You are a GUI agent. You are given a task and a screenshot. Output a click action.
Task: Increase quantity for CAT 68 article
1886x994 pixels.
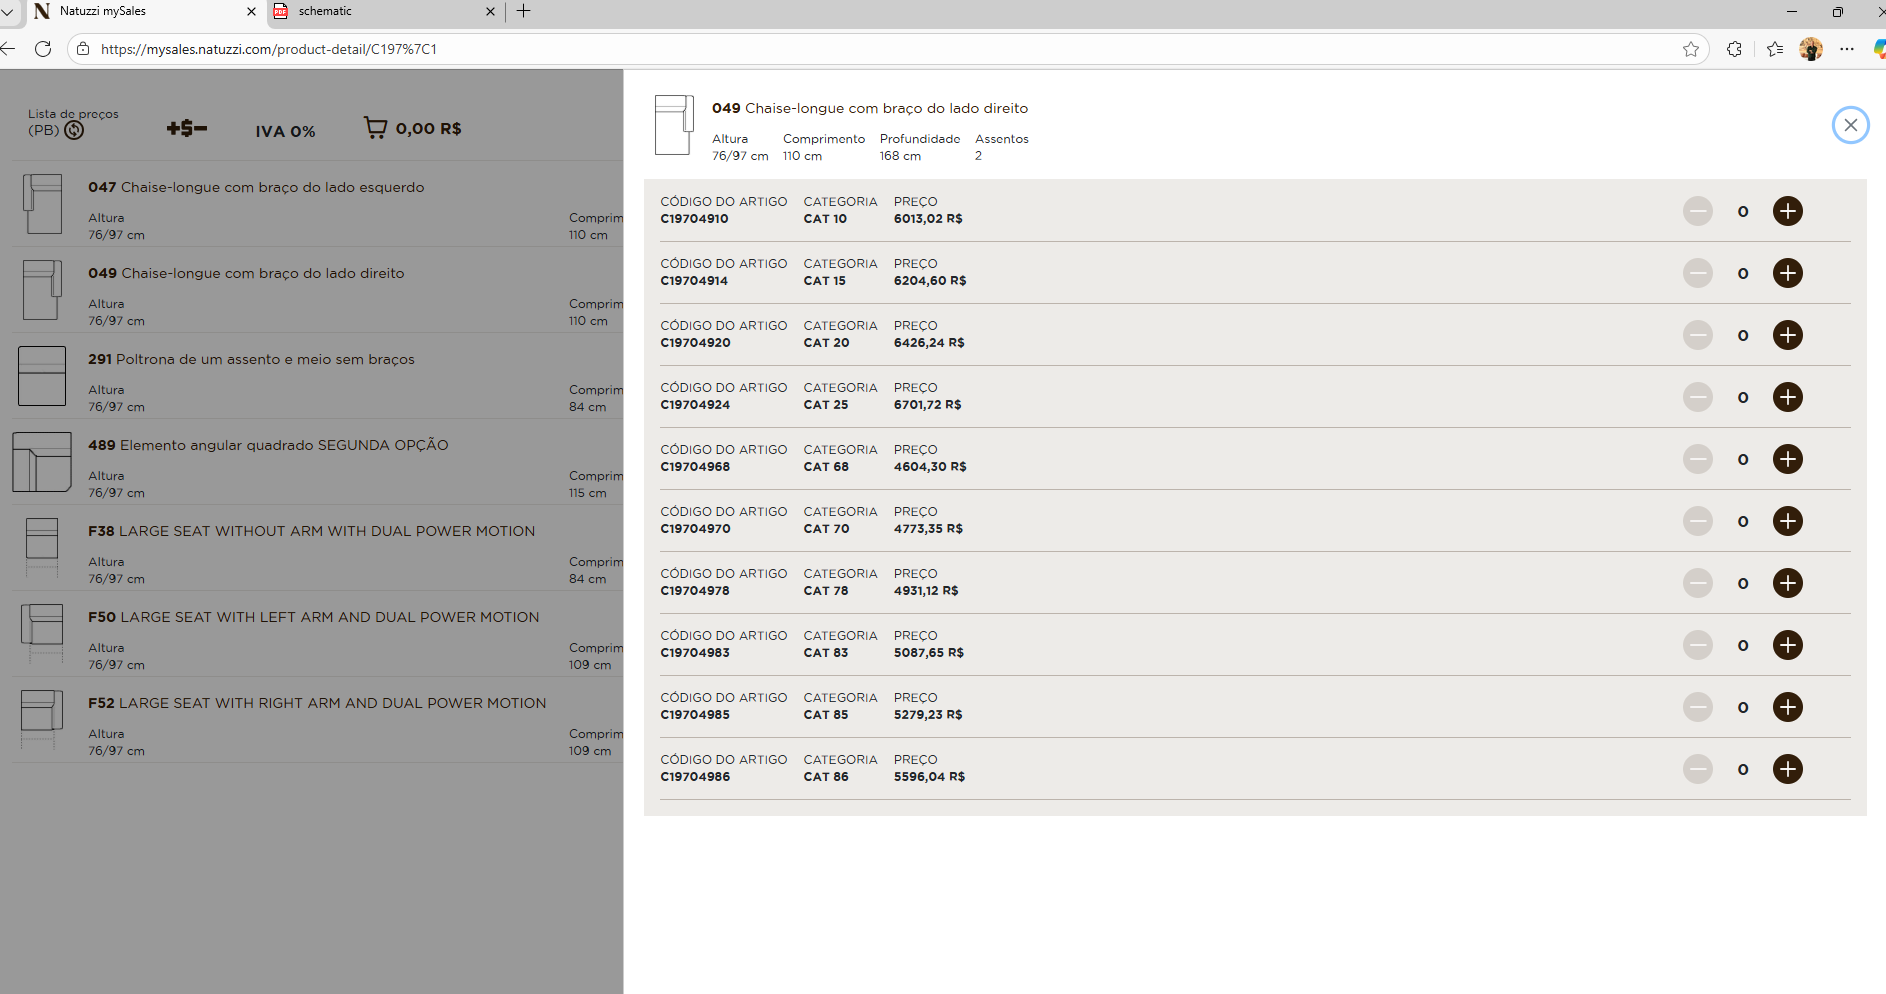coord(1787,459)
